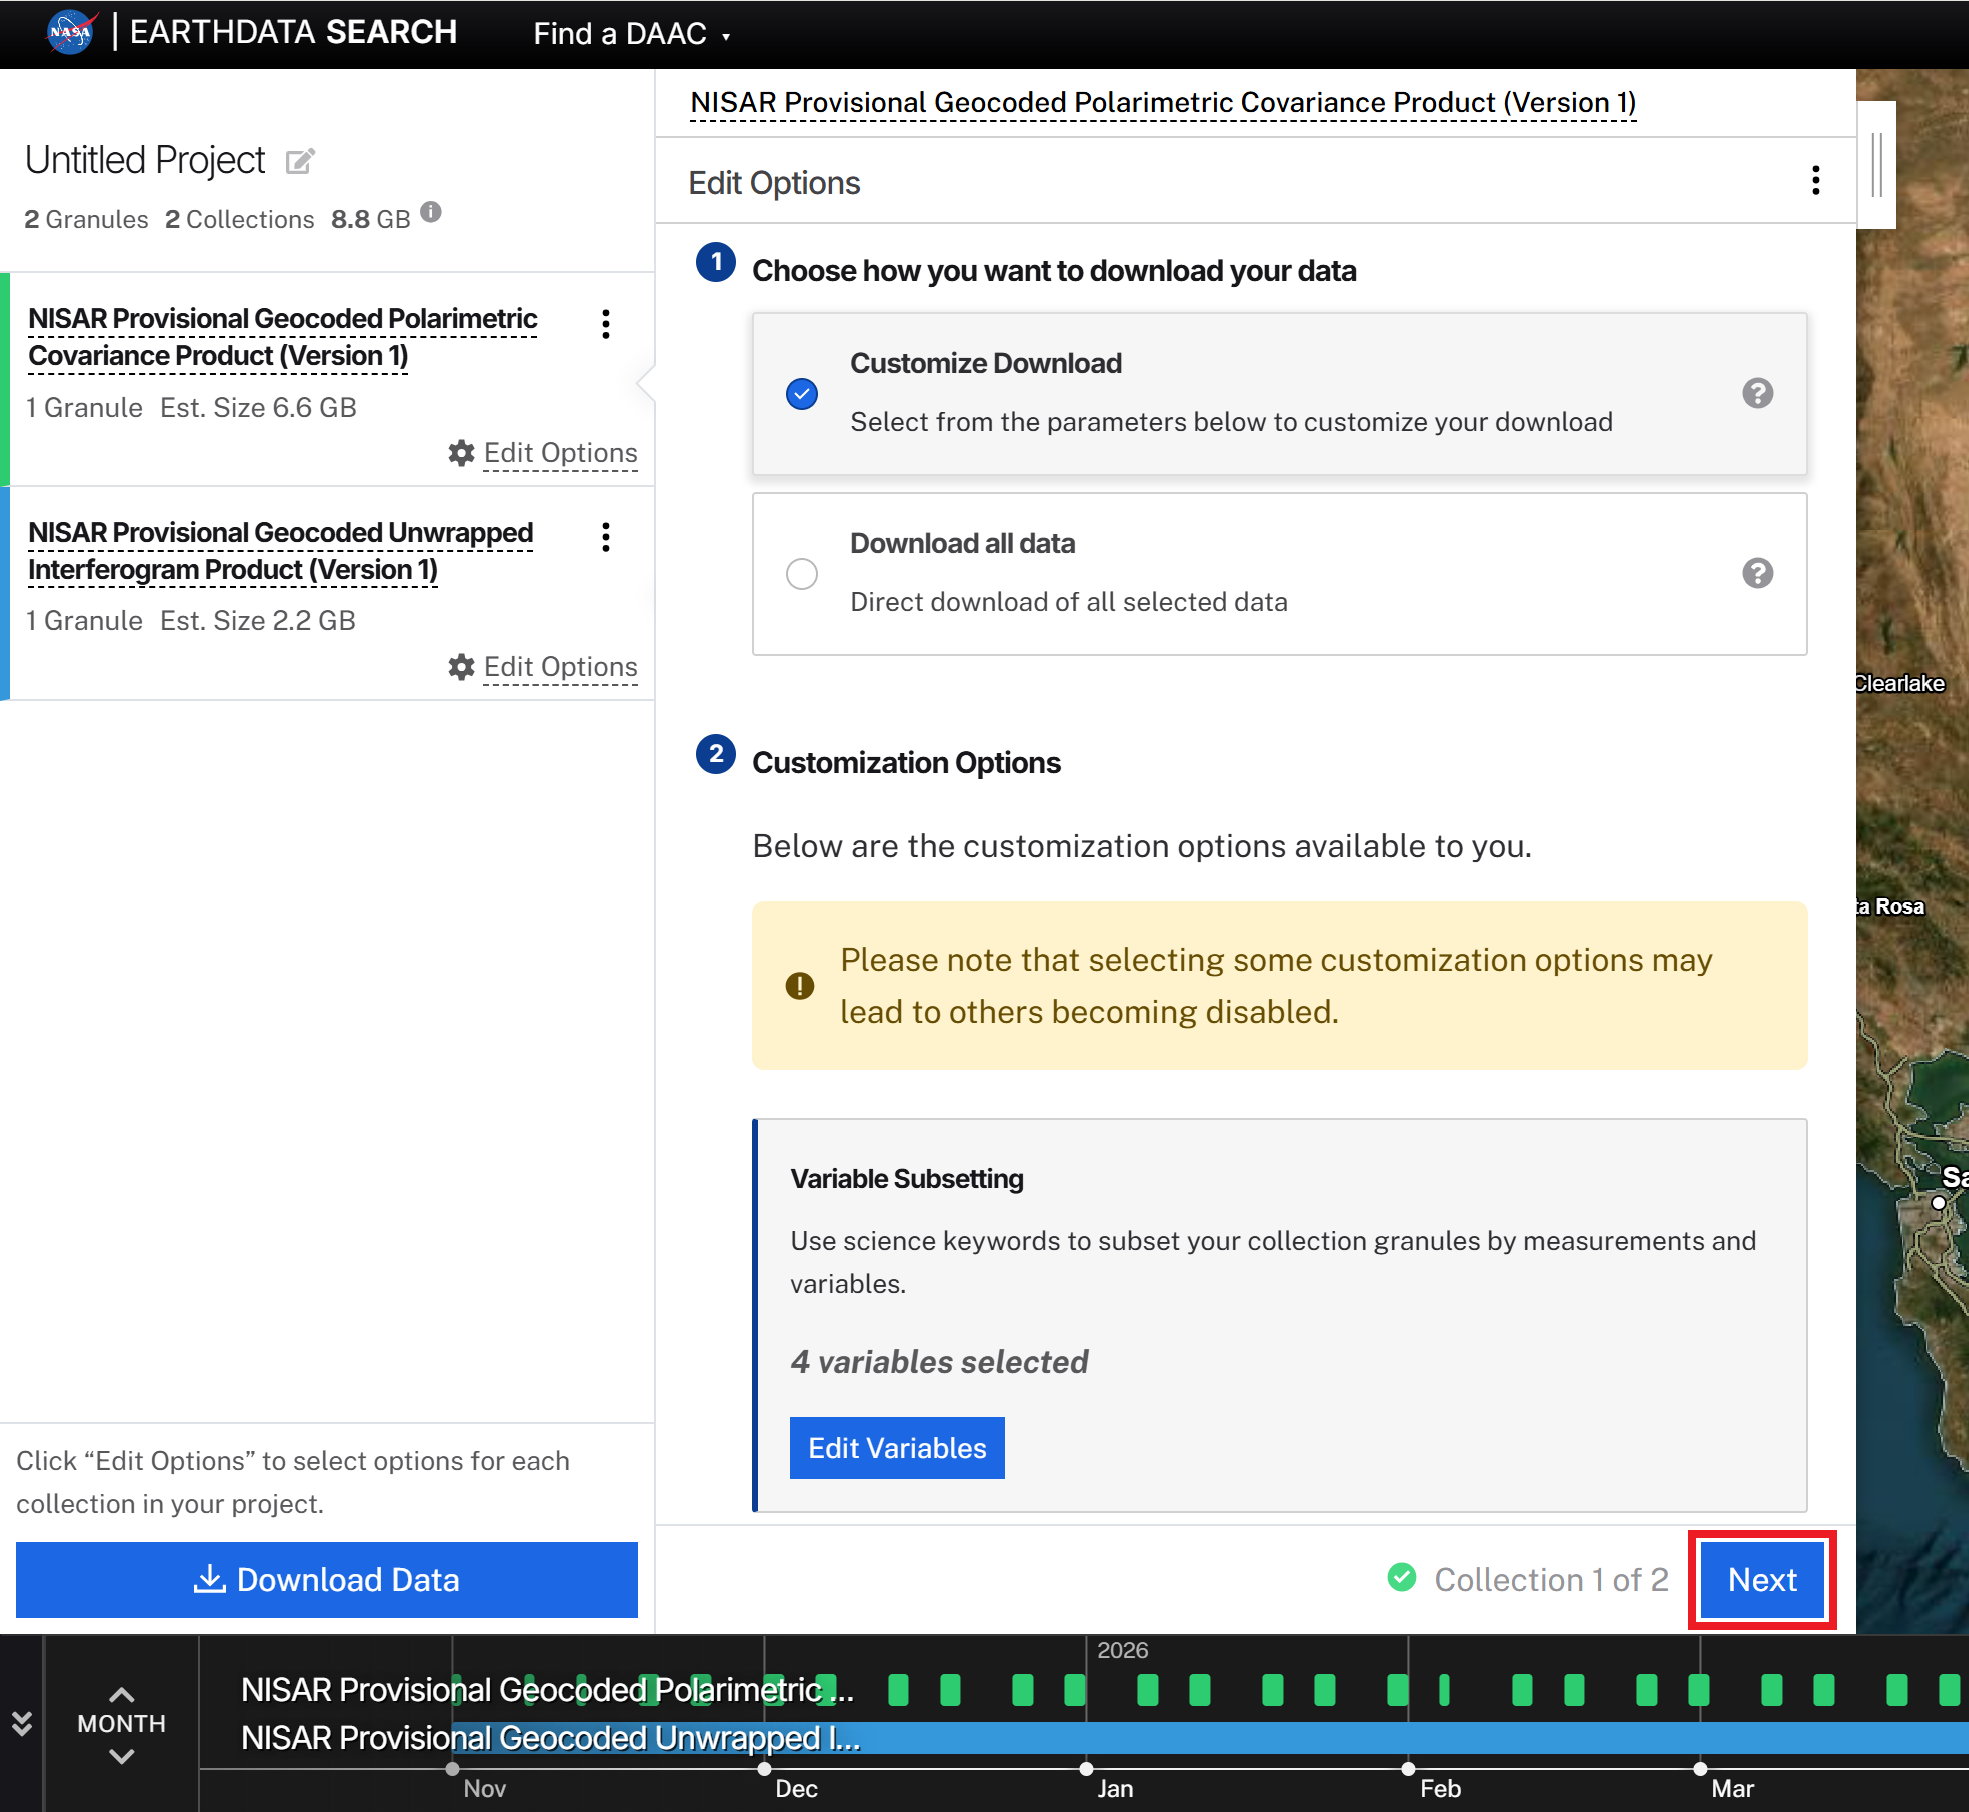This screenshot has height=1812, width=1969.
Task: Click the panel resize handle by the map
Action: [x=1877, y=165]
